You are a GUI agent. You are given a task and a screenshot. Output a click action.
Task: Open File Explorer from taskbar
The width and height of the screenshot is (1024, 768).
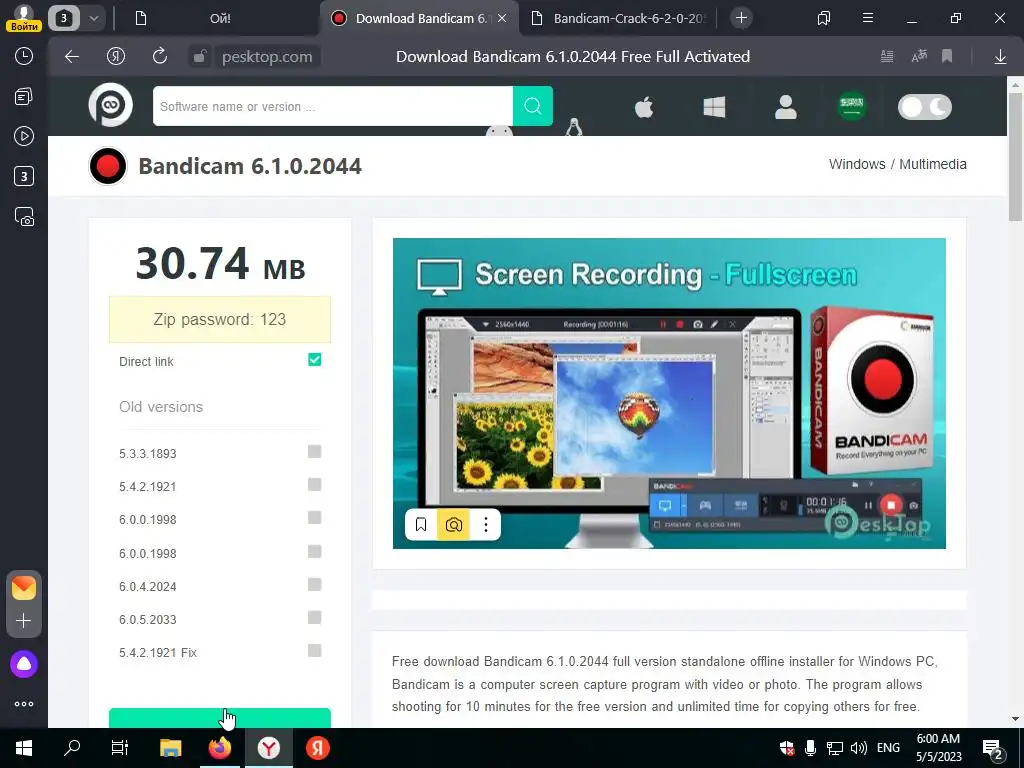tap(170, 748)
